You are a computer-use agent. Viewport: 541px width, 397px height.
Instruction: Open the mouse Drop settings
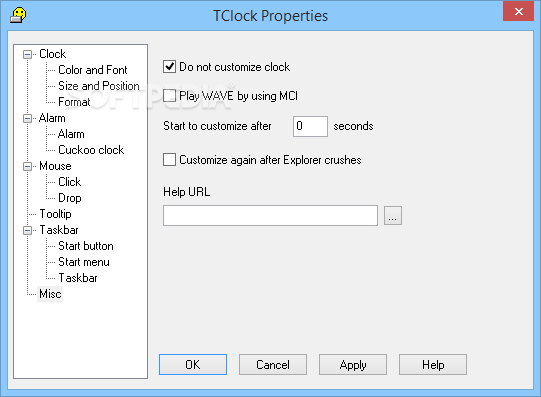click(x=70, y=198)
